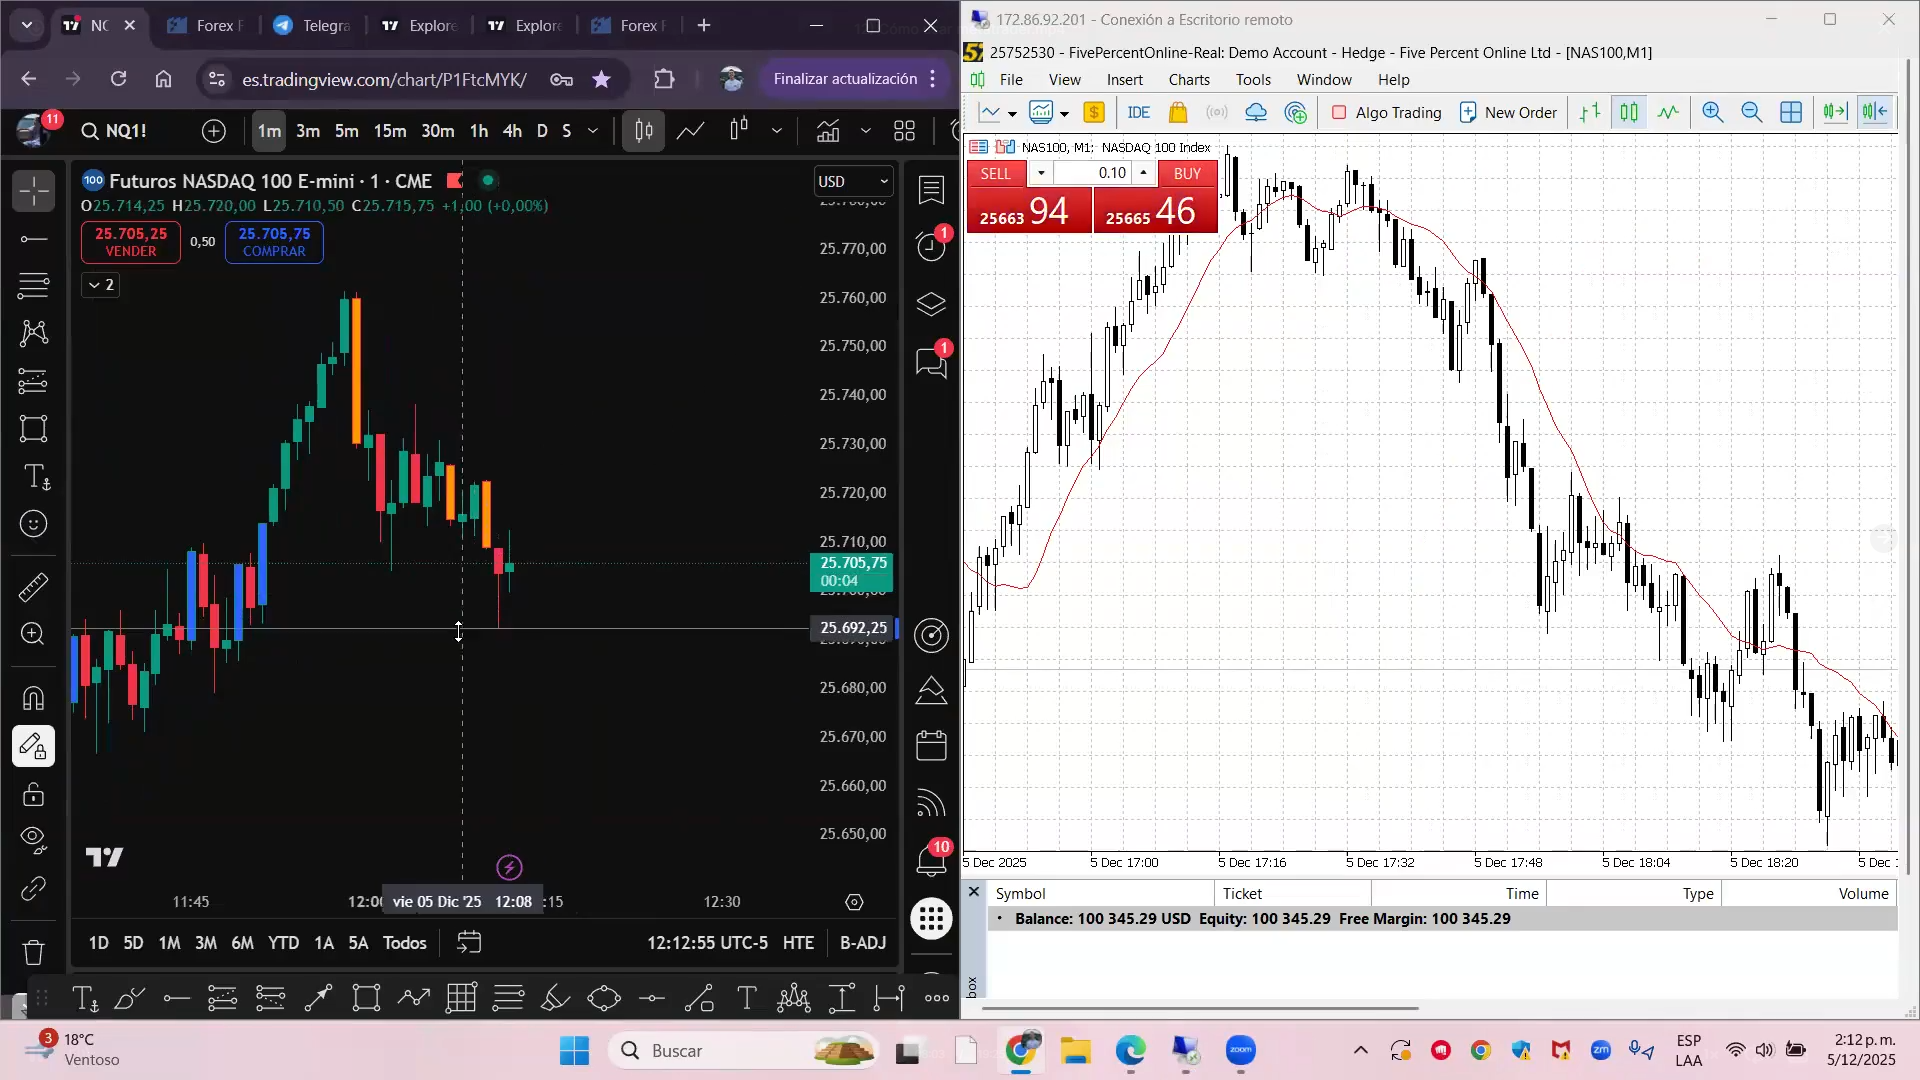Click the MetaTrader zoom in icon
The width and height of the screenshot is (1920, 1080).
[1712, 113]
